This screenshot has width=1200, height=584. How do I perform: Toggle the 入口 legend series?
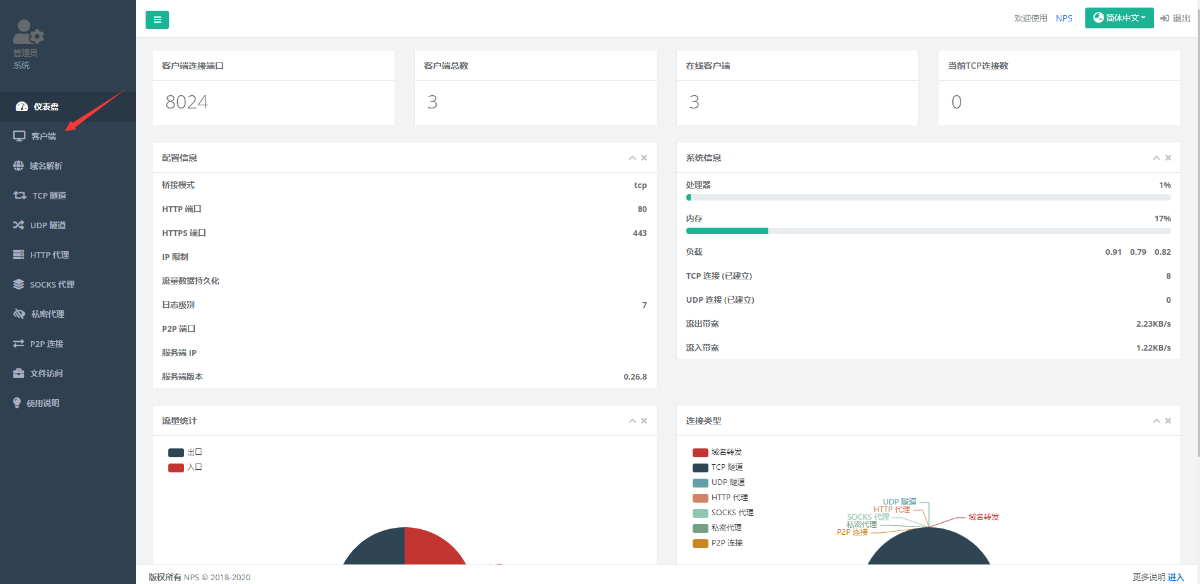click(x=185, y=467)
